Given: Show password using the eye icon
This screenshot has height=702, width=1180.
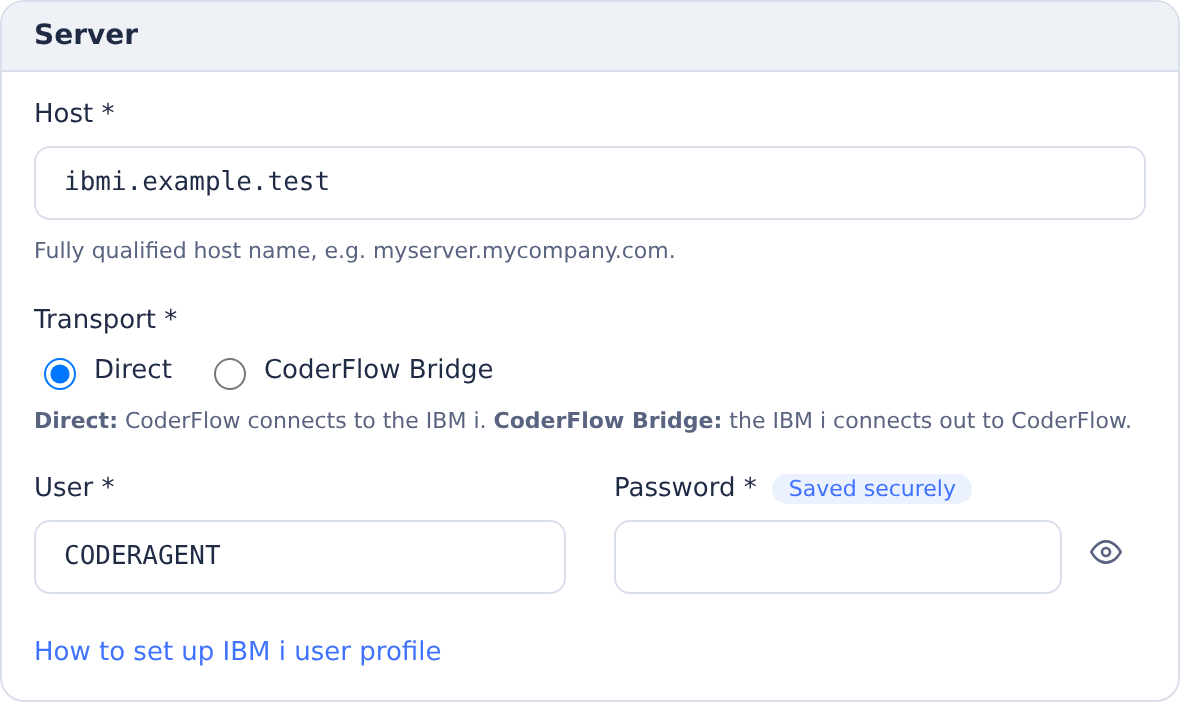Looking at the screenshot, I should (1105, 552).
